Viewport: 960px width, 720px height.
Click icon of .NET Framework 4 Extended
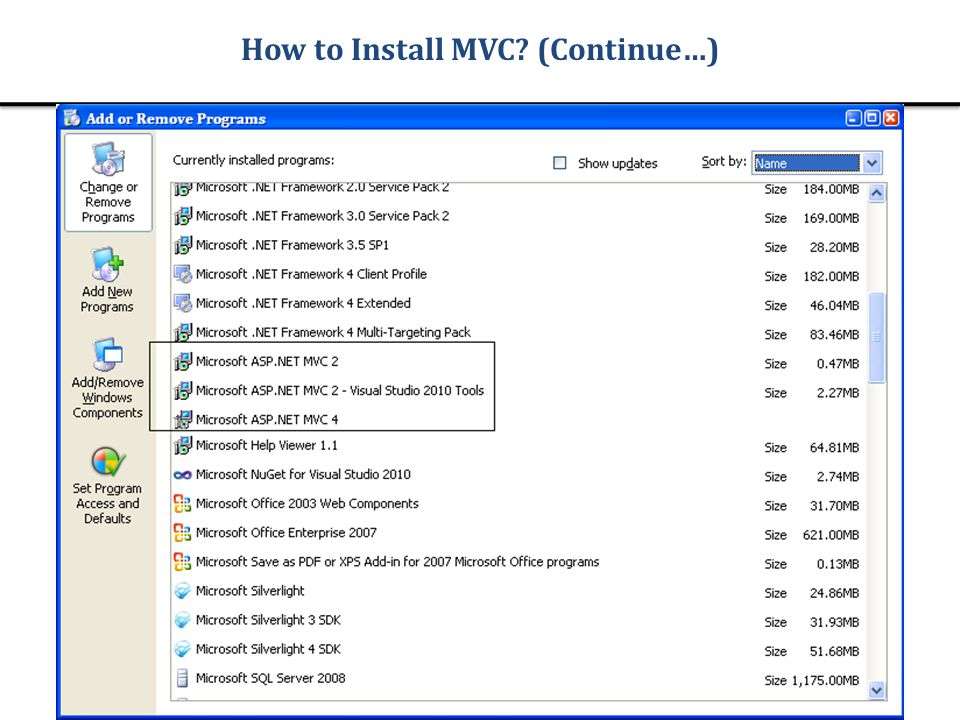[182, 303]
